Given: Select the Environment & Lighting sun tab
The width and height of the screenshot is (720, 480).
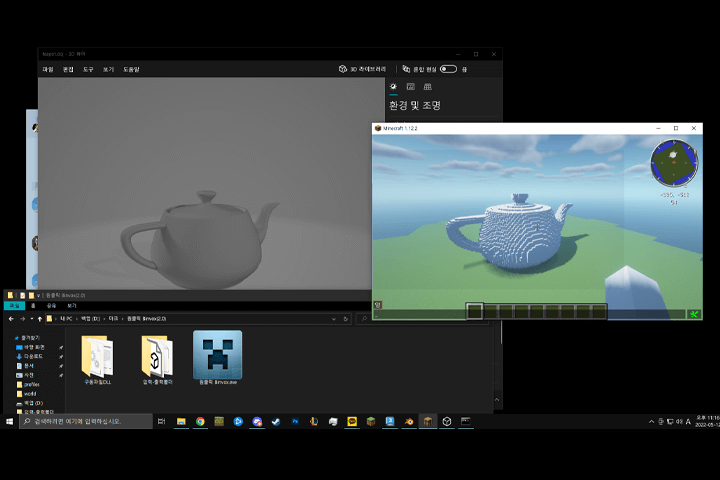Looking at the screenshot, I should click(394, 86).
